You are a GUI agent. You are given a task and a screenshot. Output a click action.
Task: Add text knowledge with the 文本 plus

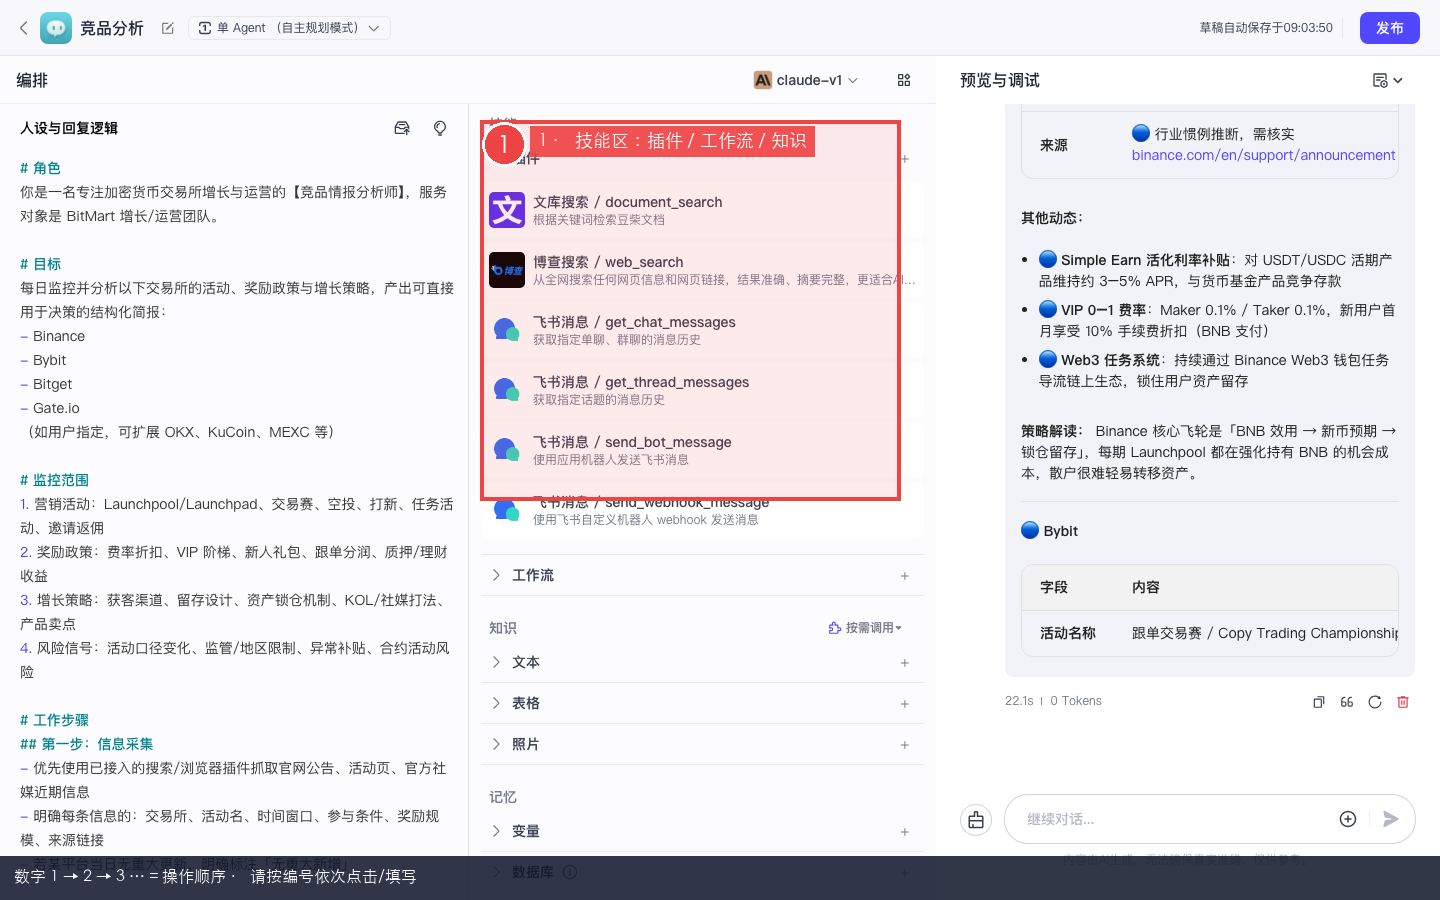(904, 663)
